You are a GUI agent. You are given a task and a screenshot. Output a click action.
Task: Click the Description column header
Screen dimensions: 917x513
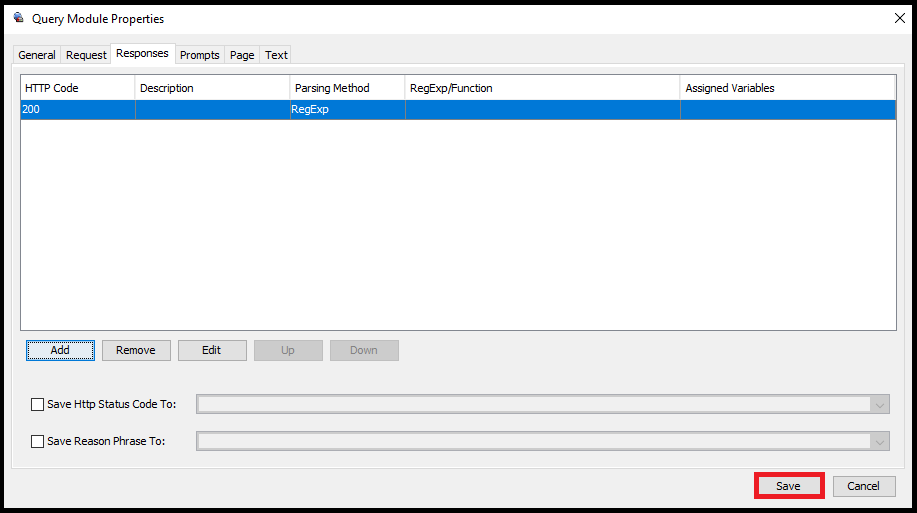(213, 88)
